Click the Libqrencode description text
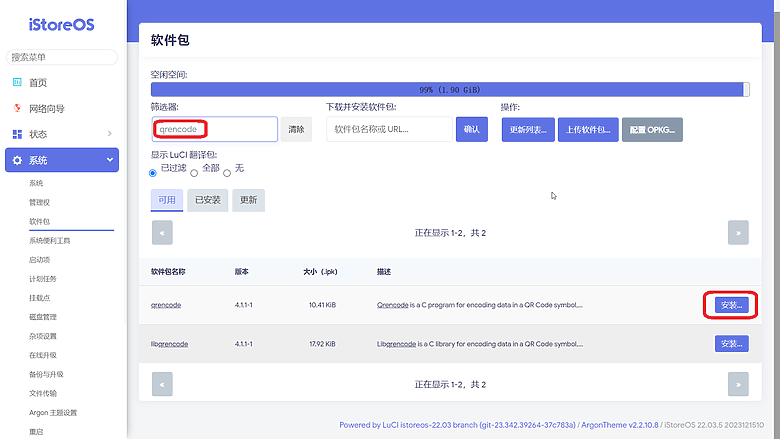 [480, 344]
